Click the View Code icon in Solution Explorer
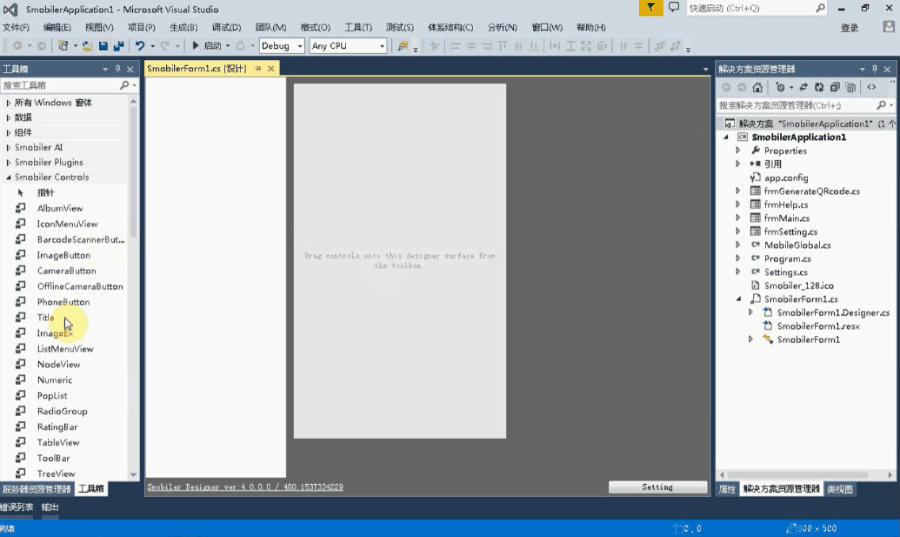 tap(871, 87)
